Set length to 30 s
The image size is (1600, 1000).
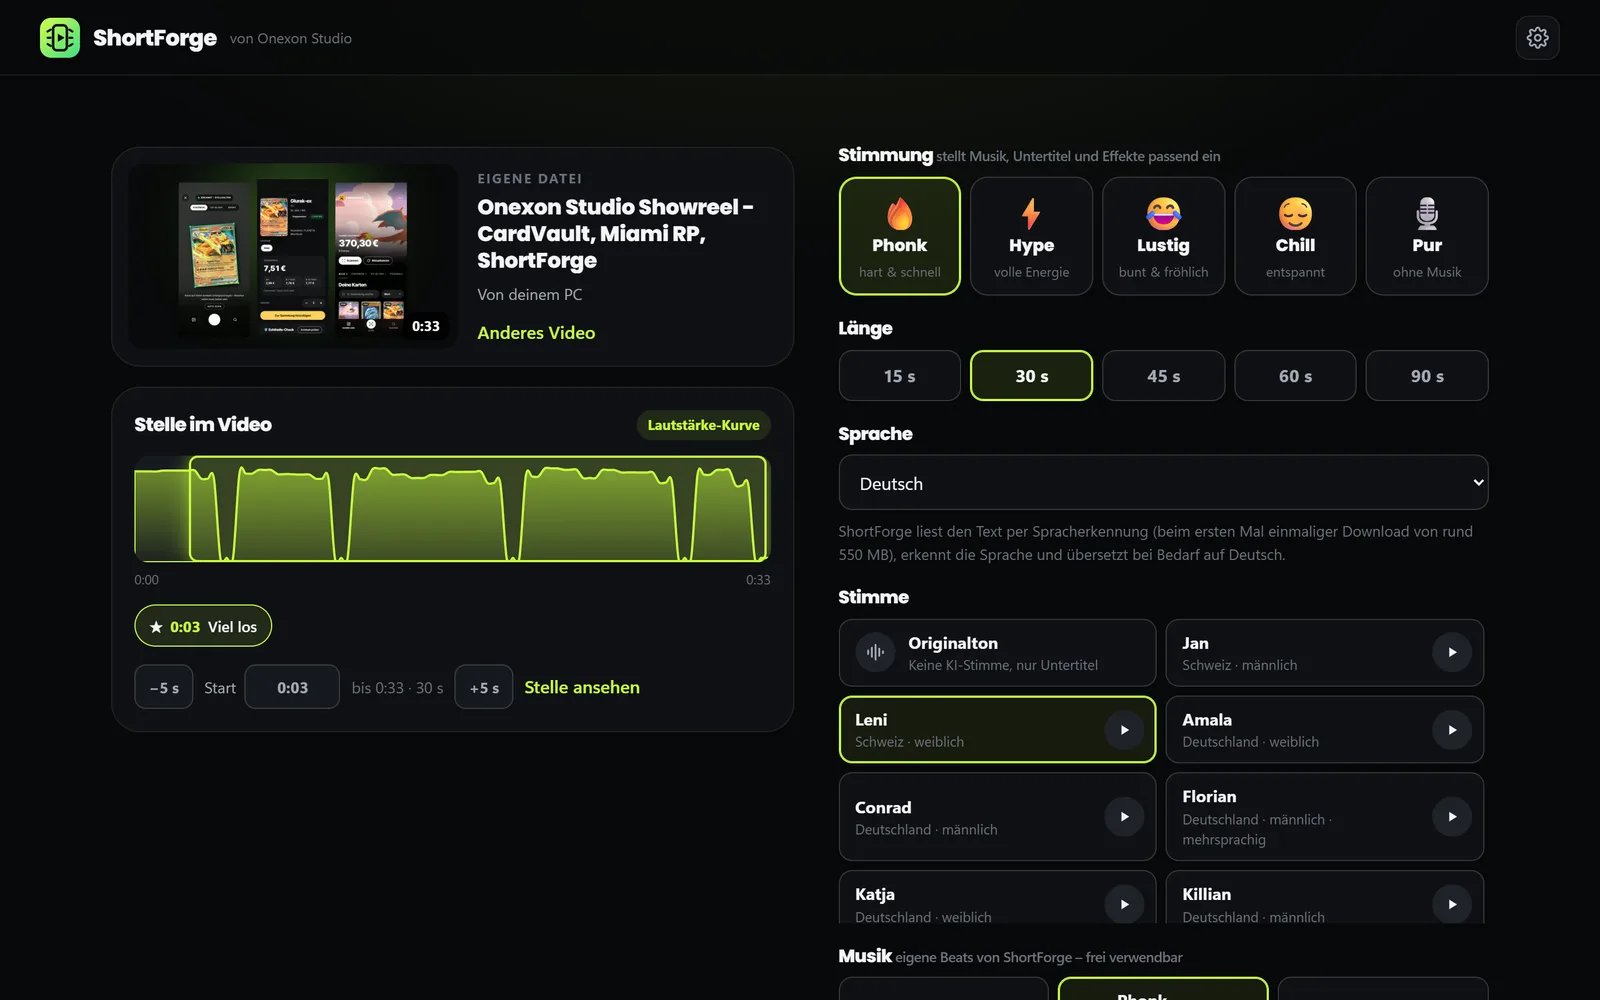click(1031, 376)
